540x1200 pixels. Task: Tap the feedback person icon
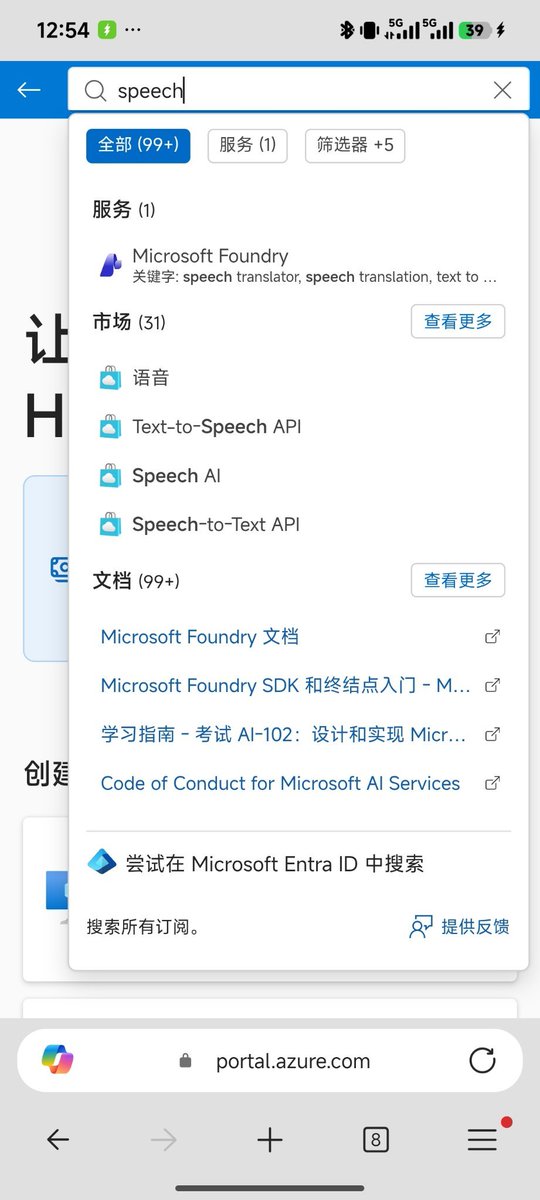pos(421,927)
